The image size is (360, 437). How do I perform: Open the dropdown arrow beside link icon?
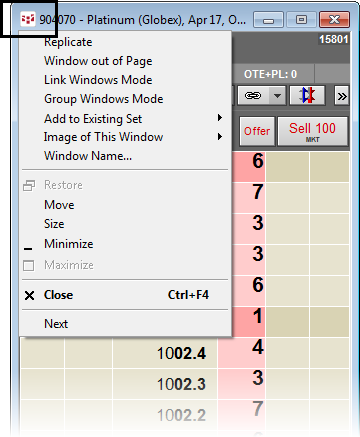point(277,96)
